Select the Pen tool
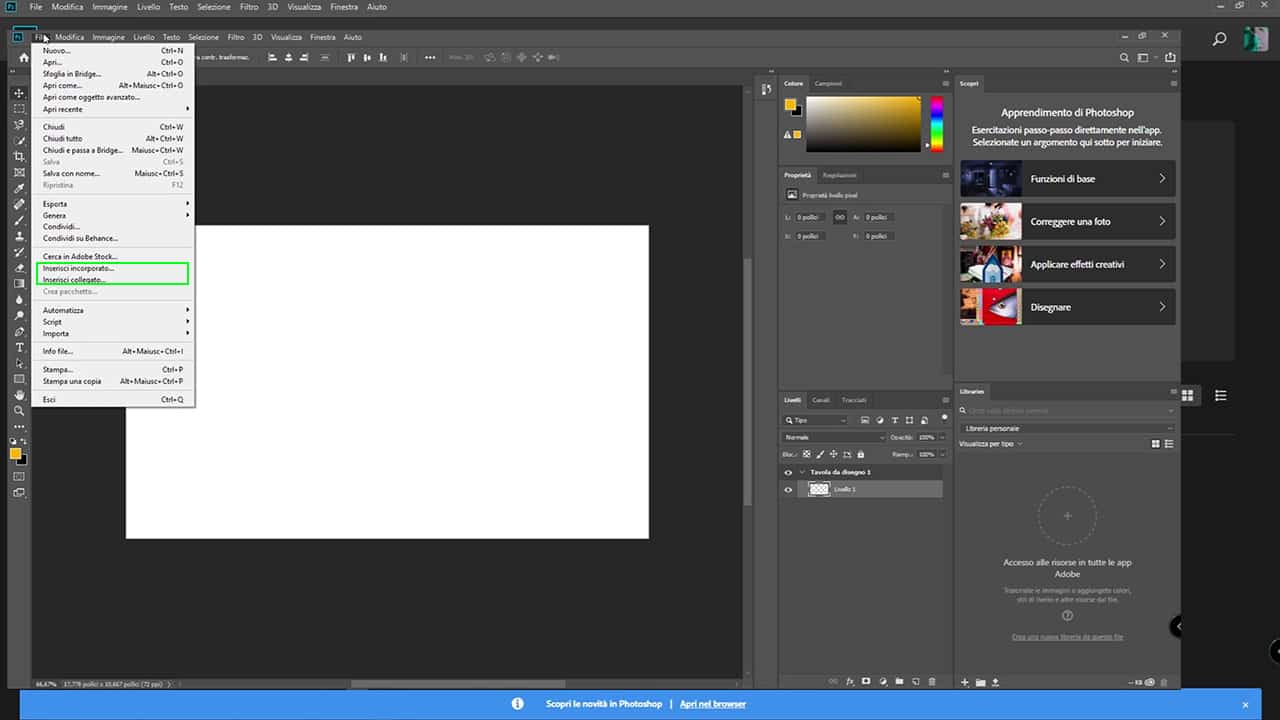Image resolution: width=1280 pixels, height=720 pixels. [x=19, y=331]
